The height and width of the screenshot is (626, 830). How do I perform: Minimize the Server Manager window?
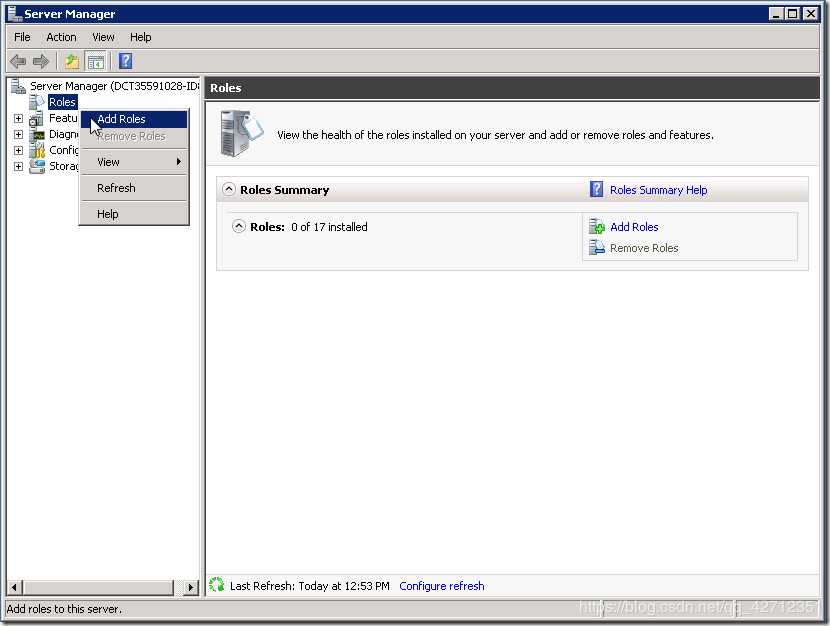776,14
